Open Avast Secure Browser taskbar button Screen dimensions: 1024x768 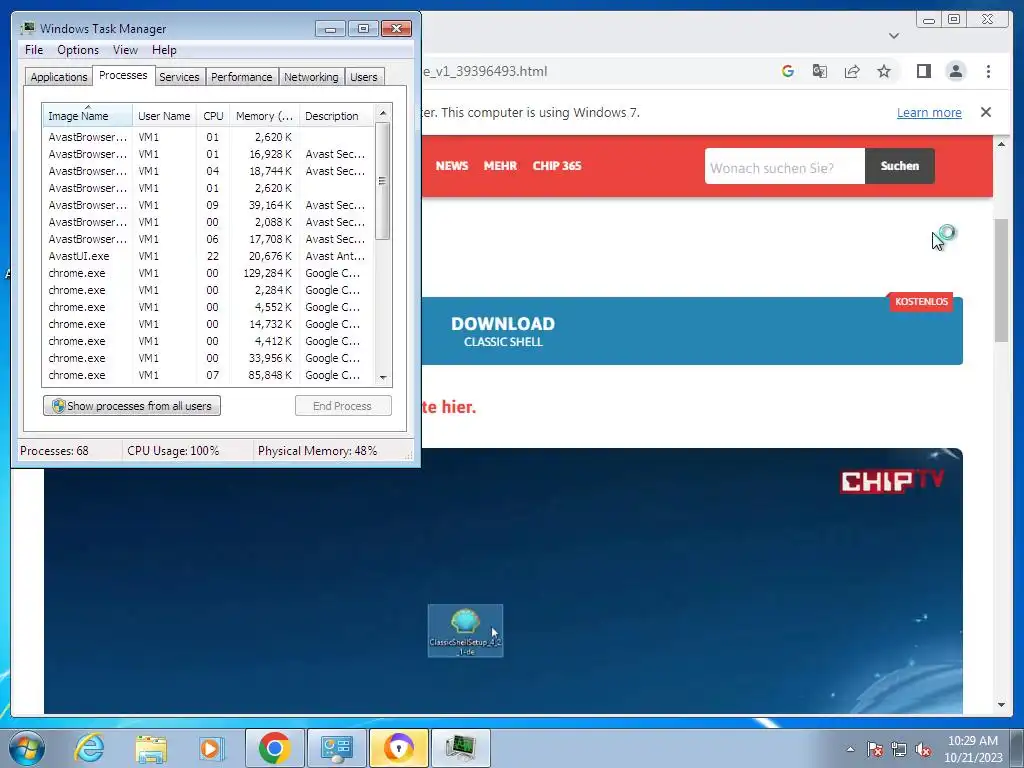[398, 748]
